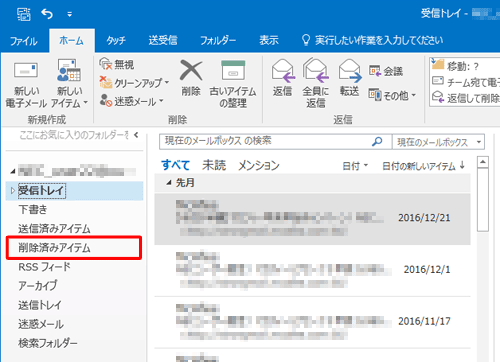
Task: Collapse the account mailbox tree node
Action: tap(13, 172)
